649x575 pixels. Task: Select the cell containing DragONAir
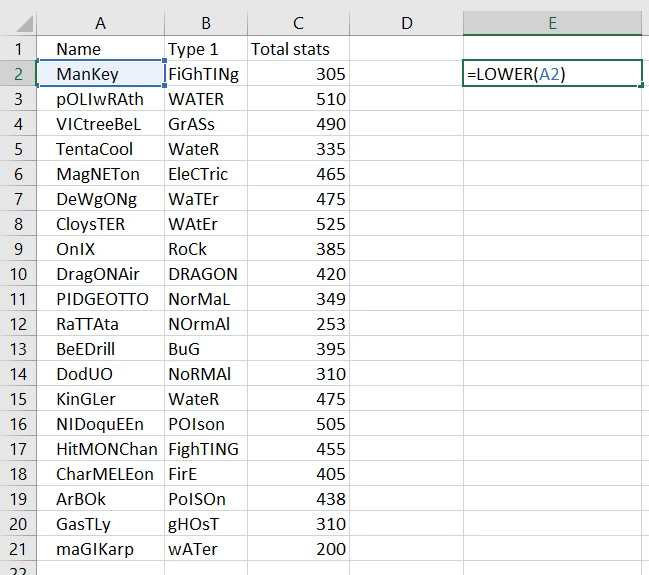coord(101,274)
